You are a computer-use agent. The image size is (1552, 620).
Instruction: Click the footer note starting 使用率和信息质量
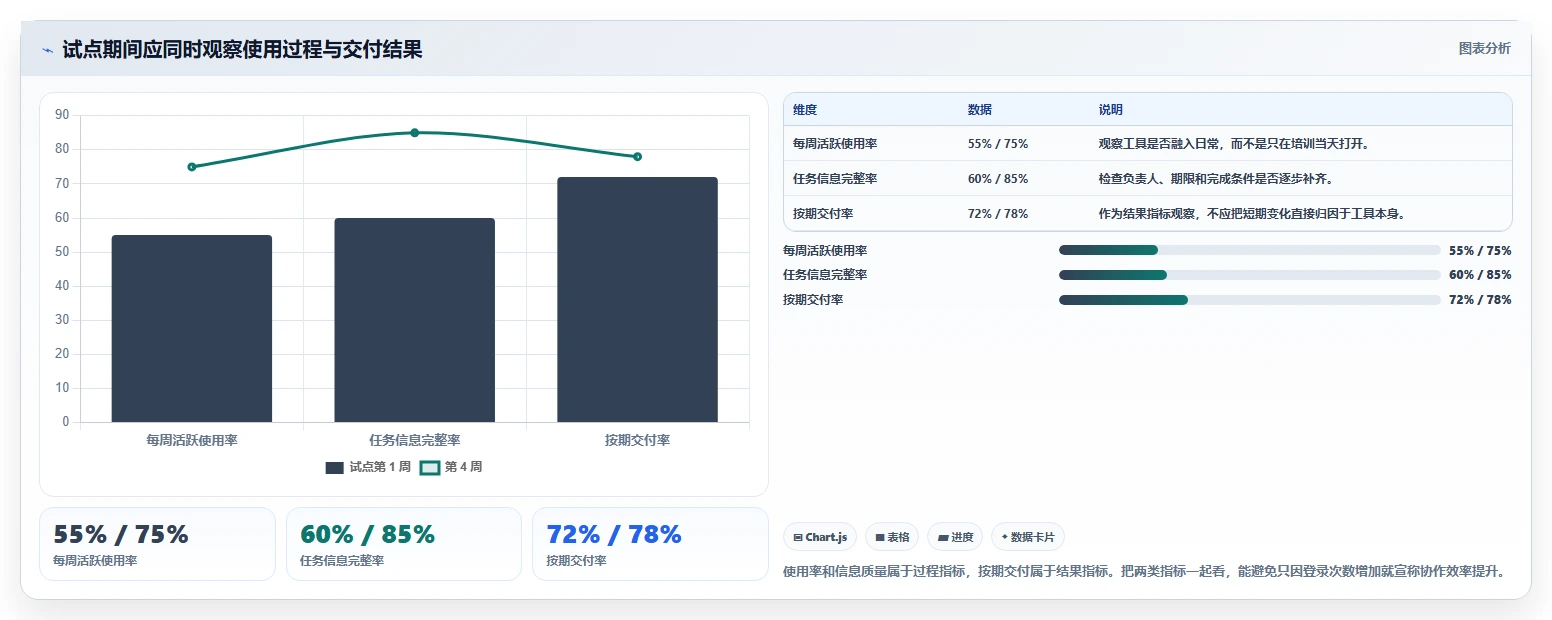point(1144,571)
